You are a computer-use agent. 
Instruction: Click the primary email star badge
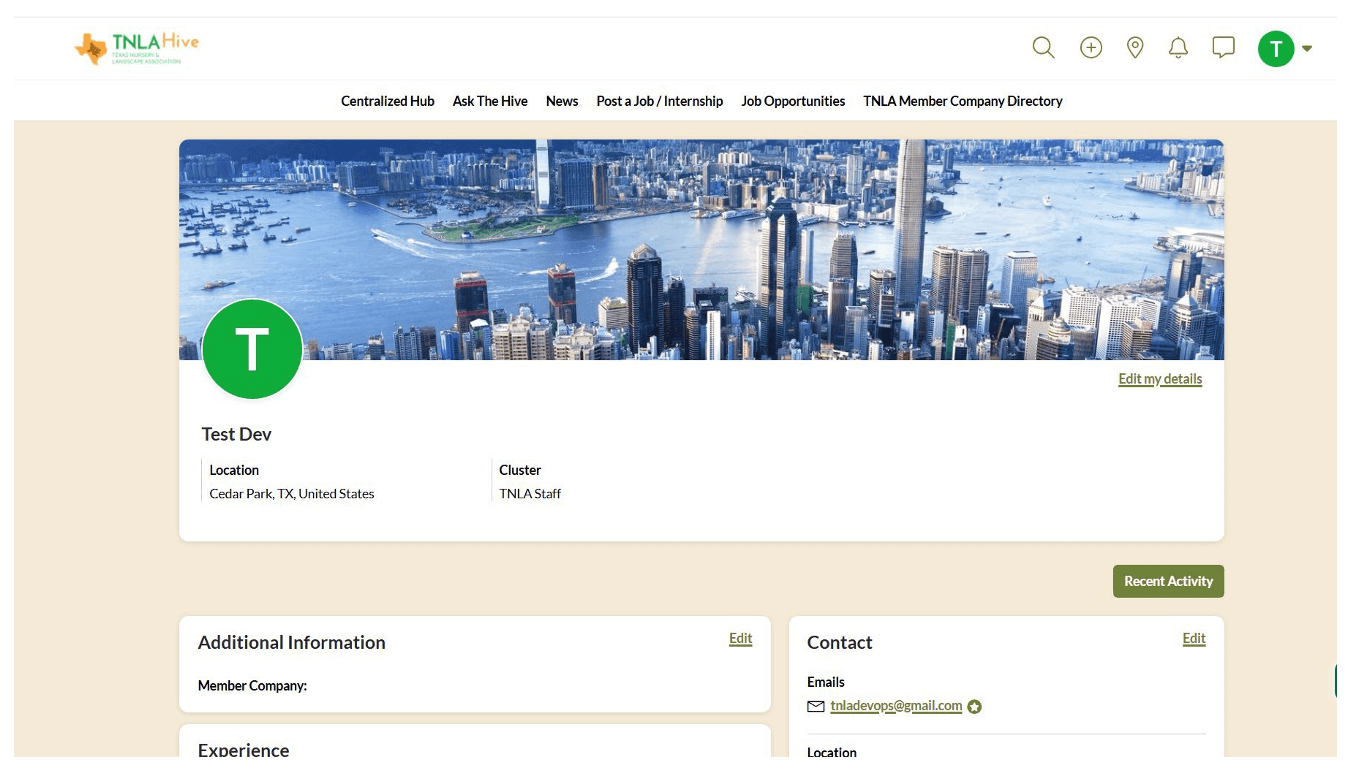[x=975, y=707]
